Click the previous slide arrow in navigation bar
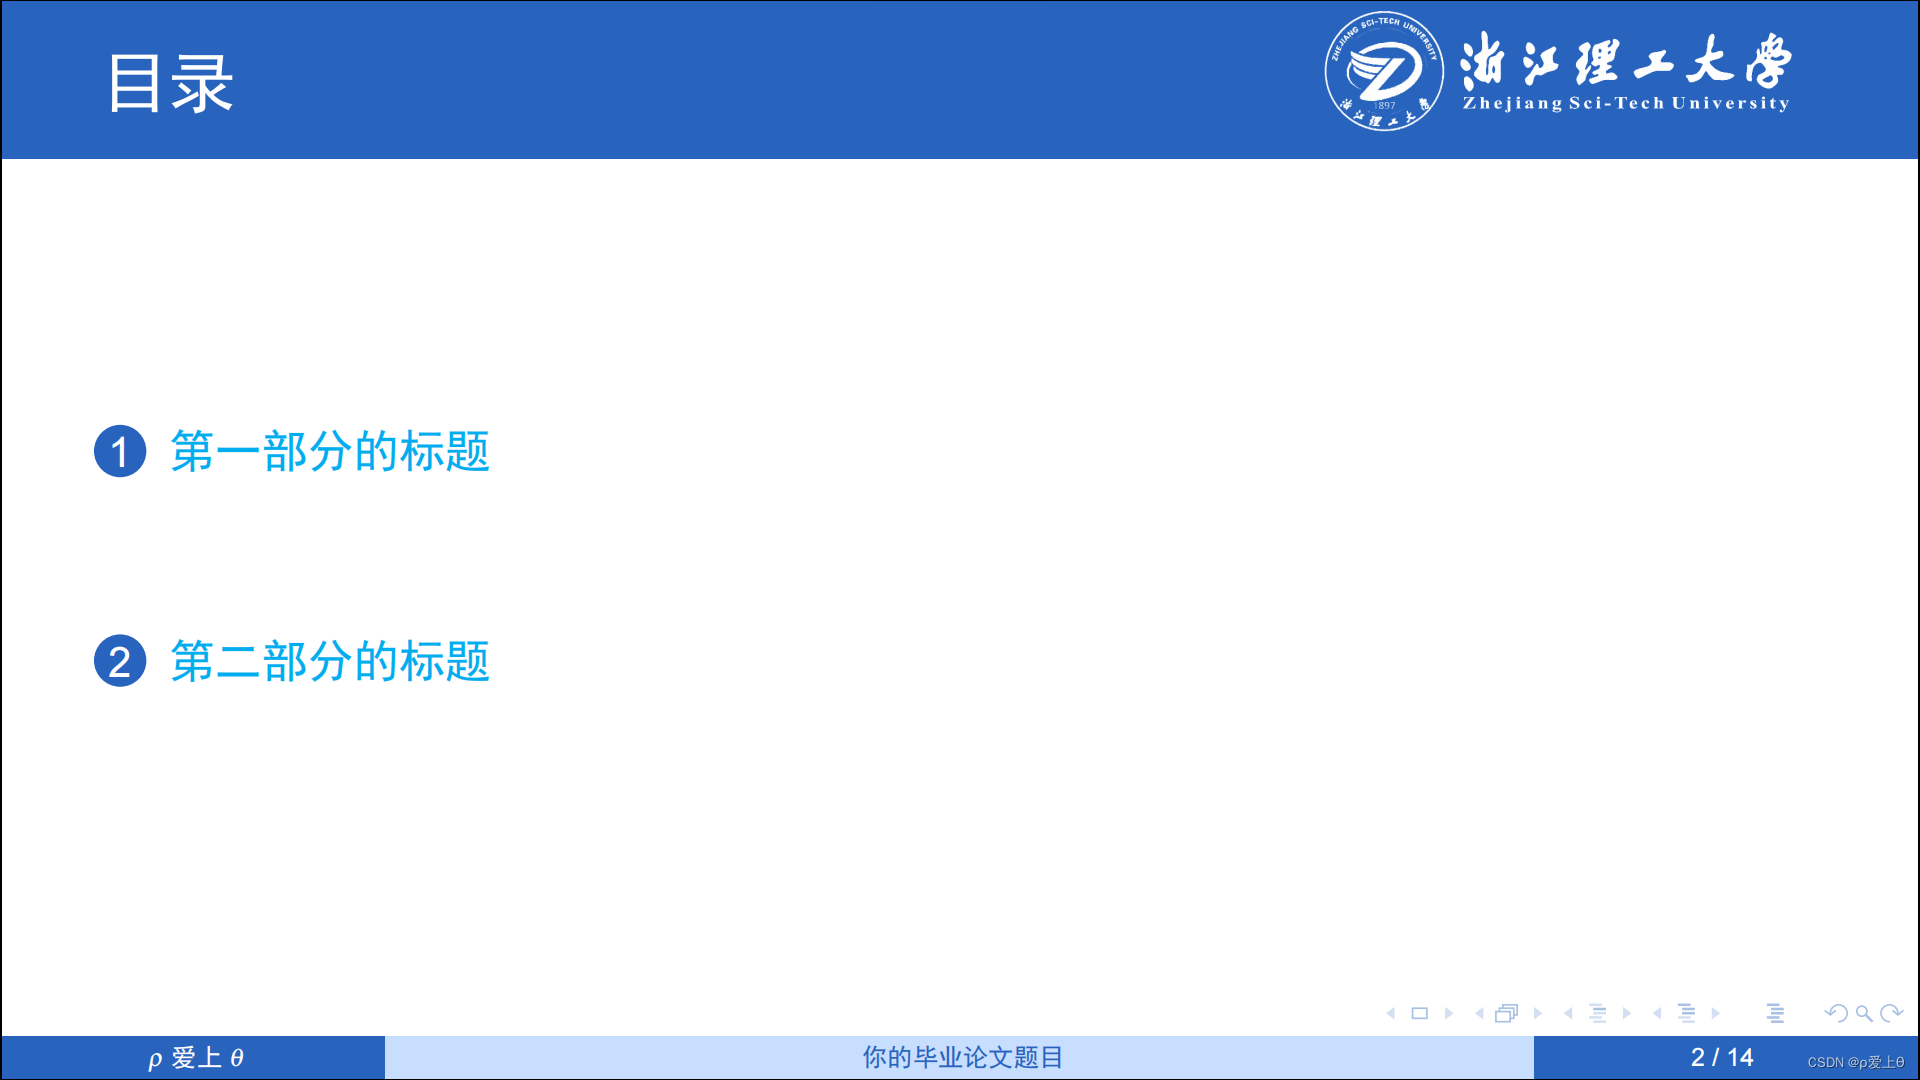Image resolution: width=1920 pixels, height=1080 pixels. click(x=1391, y=1013)
